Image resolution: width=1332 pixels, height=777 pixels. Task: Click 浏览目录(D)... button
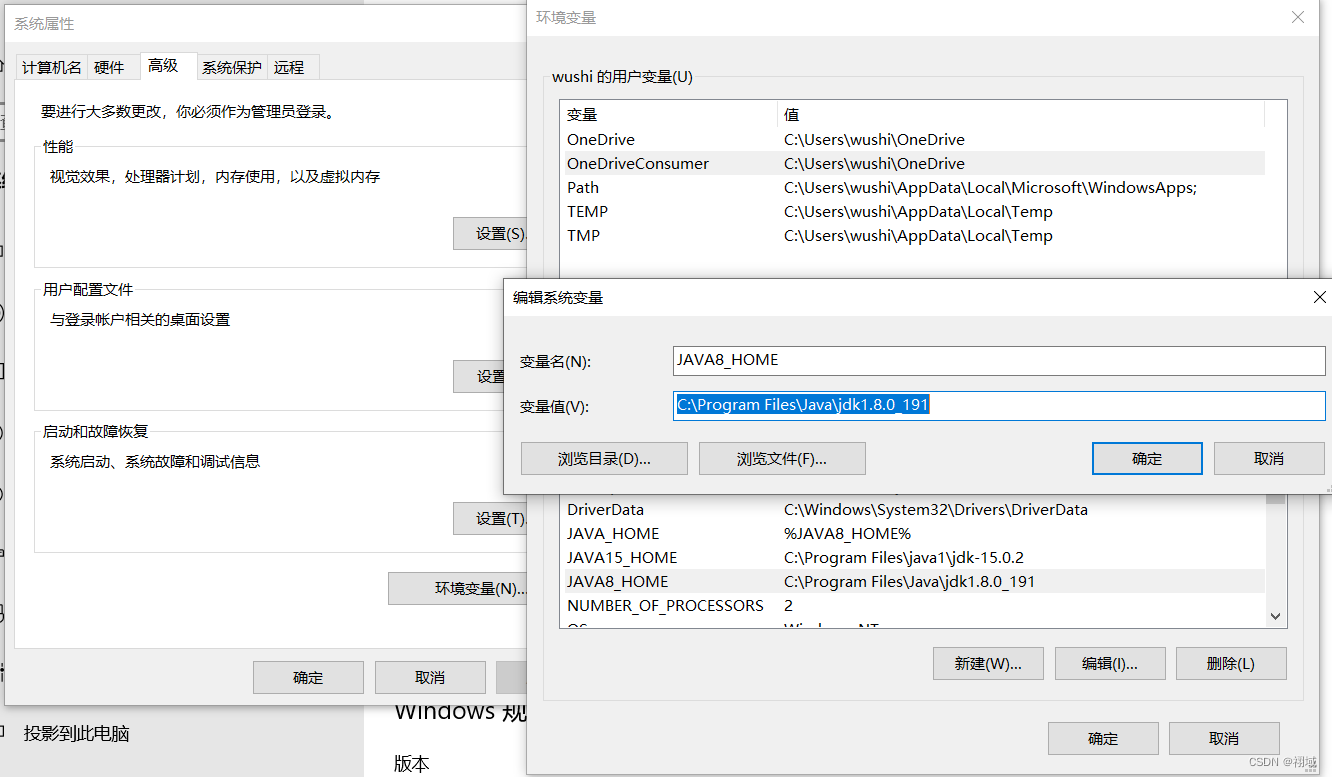[604, 459]
